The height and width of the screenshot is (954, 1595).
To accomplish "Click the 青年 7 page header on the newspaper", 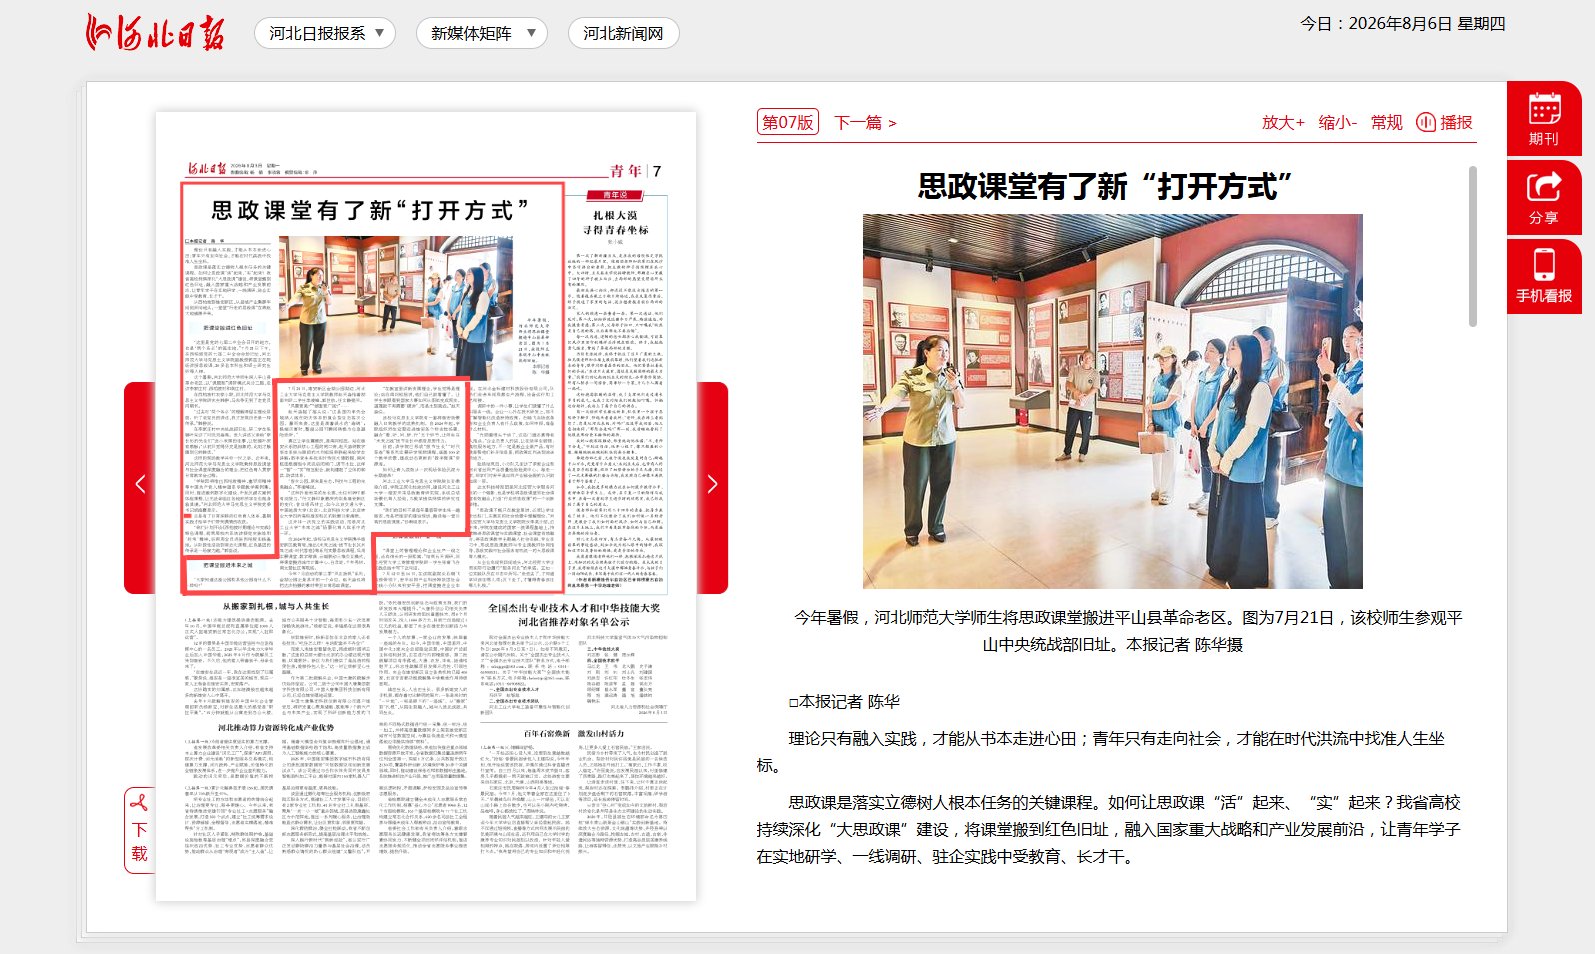I will pos(636,171).
